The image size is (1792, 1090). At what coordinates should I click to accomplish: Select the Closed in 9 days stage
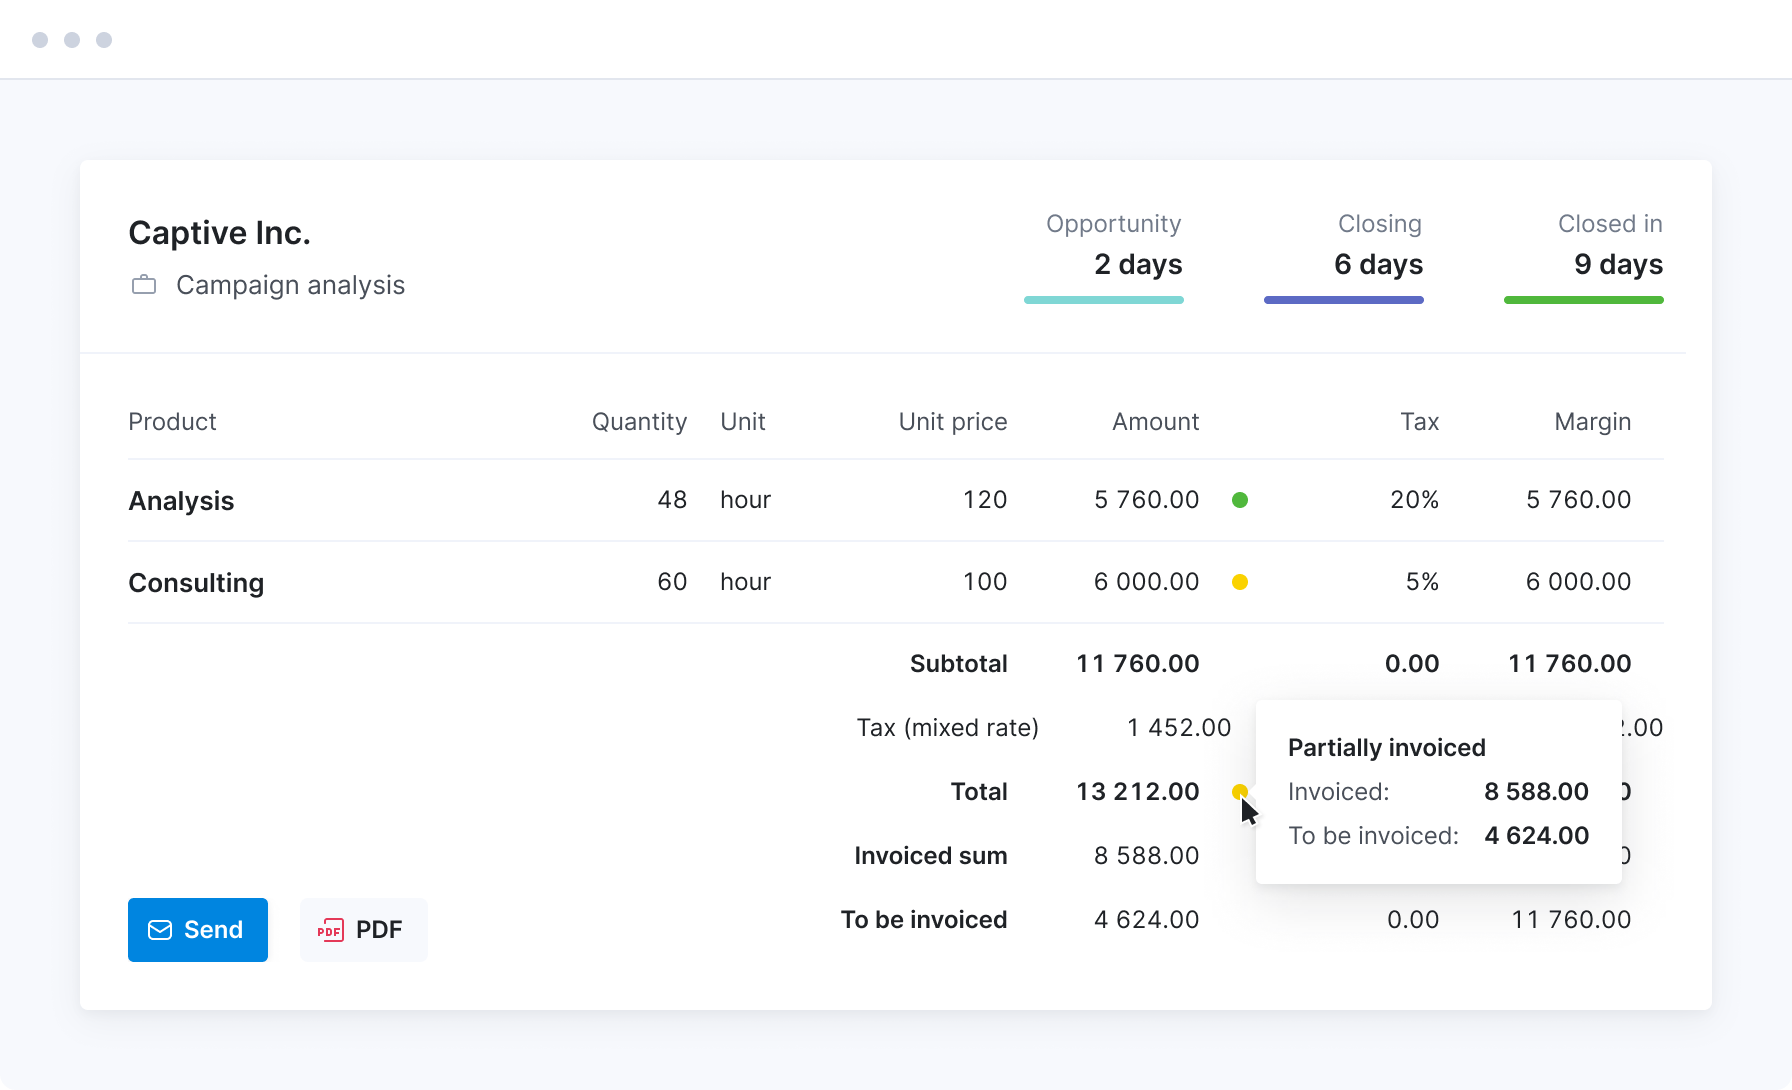coord(1609,246)
